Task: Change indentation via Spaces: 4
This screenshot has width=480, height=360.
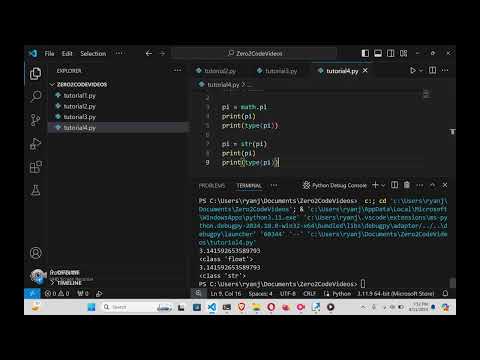Action: (x=260, y=294)
